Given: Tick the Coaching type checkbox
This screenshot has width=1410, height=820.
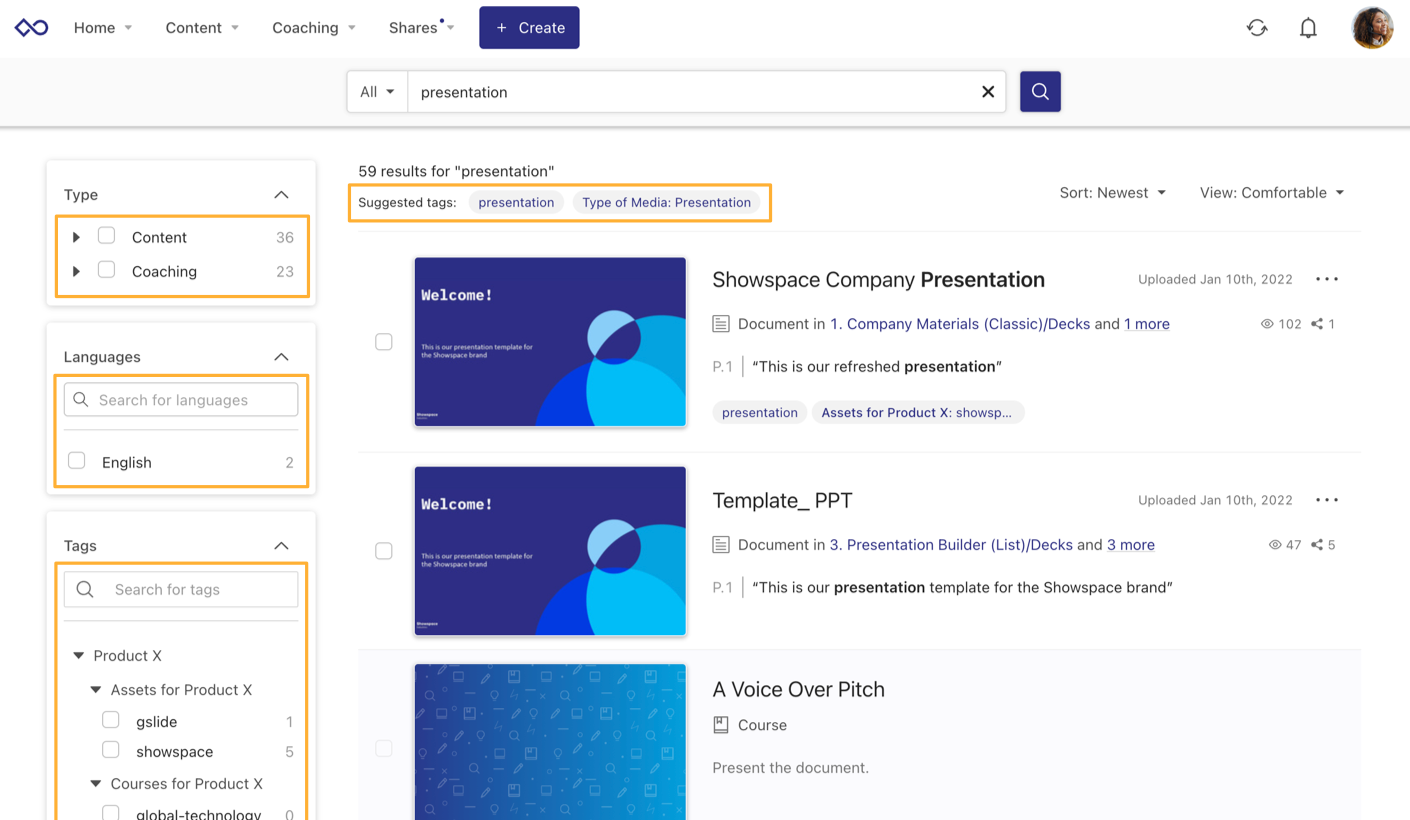Looking at the screenshot, I should pos(106,270).
